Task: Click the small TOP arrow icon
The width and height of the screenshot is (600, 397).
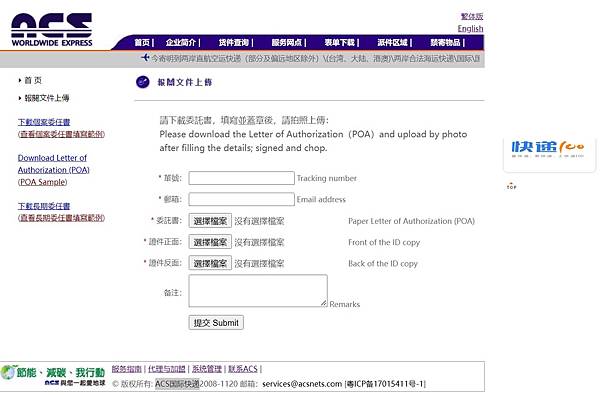Action: (x=511, y=186)
